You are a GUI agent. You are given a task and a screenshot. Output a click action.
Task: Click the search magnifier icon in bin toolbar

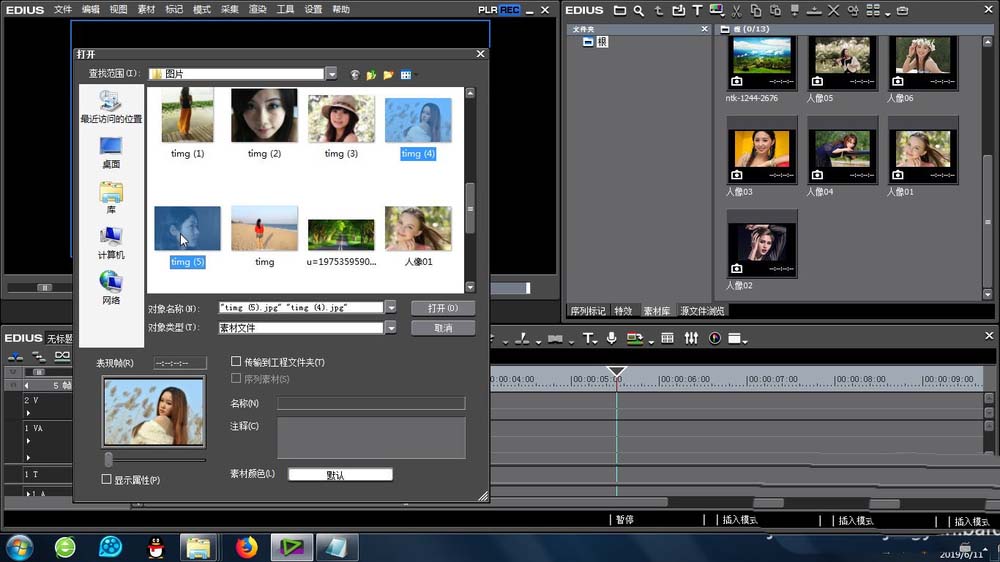coord(638,11)
